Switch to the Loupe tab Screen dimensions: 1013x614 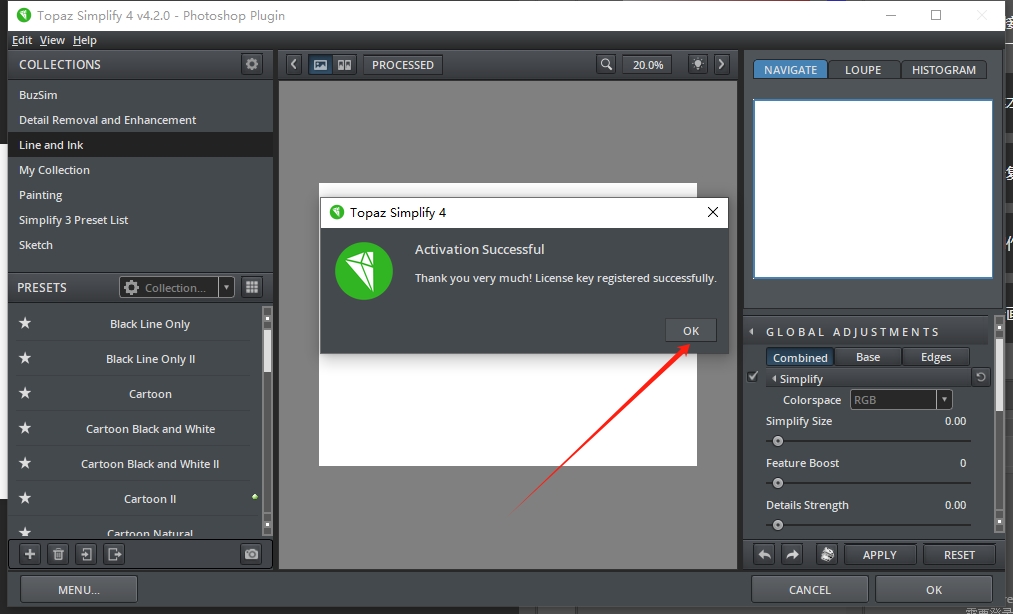(x=863, y=70)
